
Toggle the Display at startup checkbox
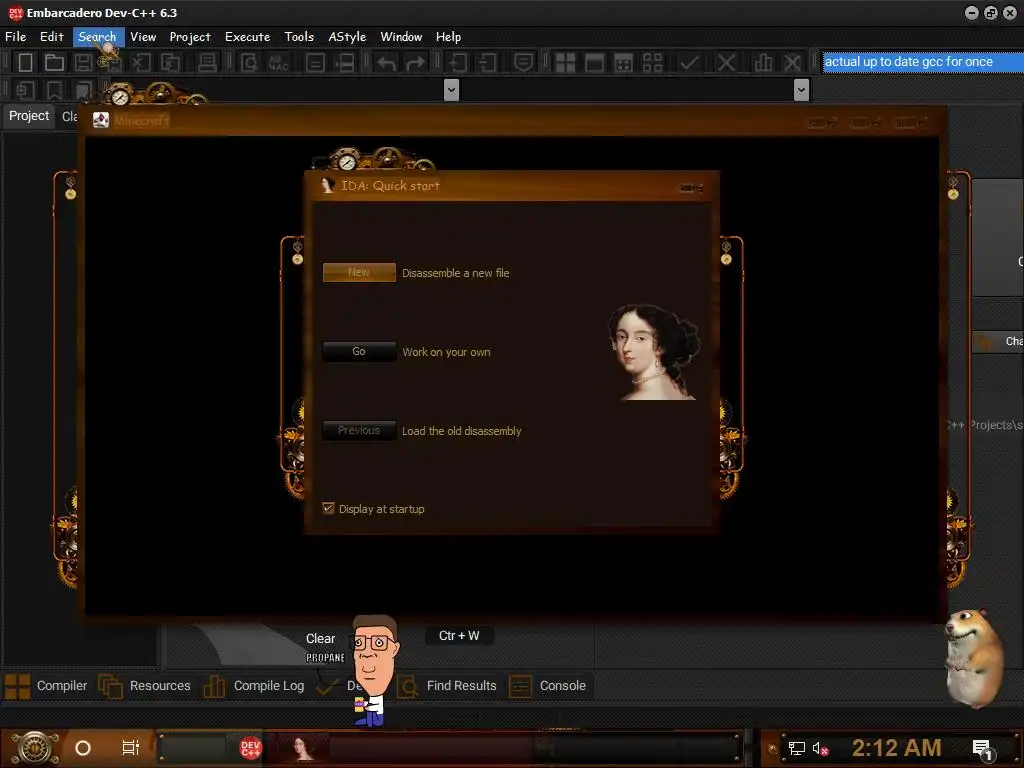328,508
